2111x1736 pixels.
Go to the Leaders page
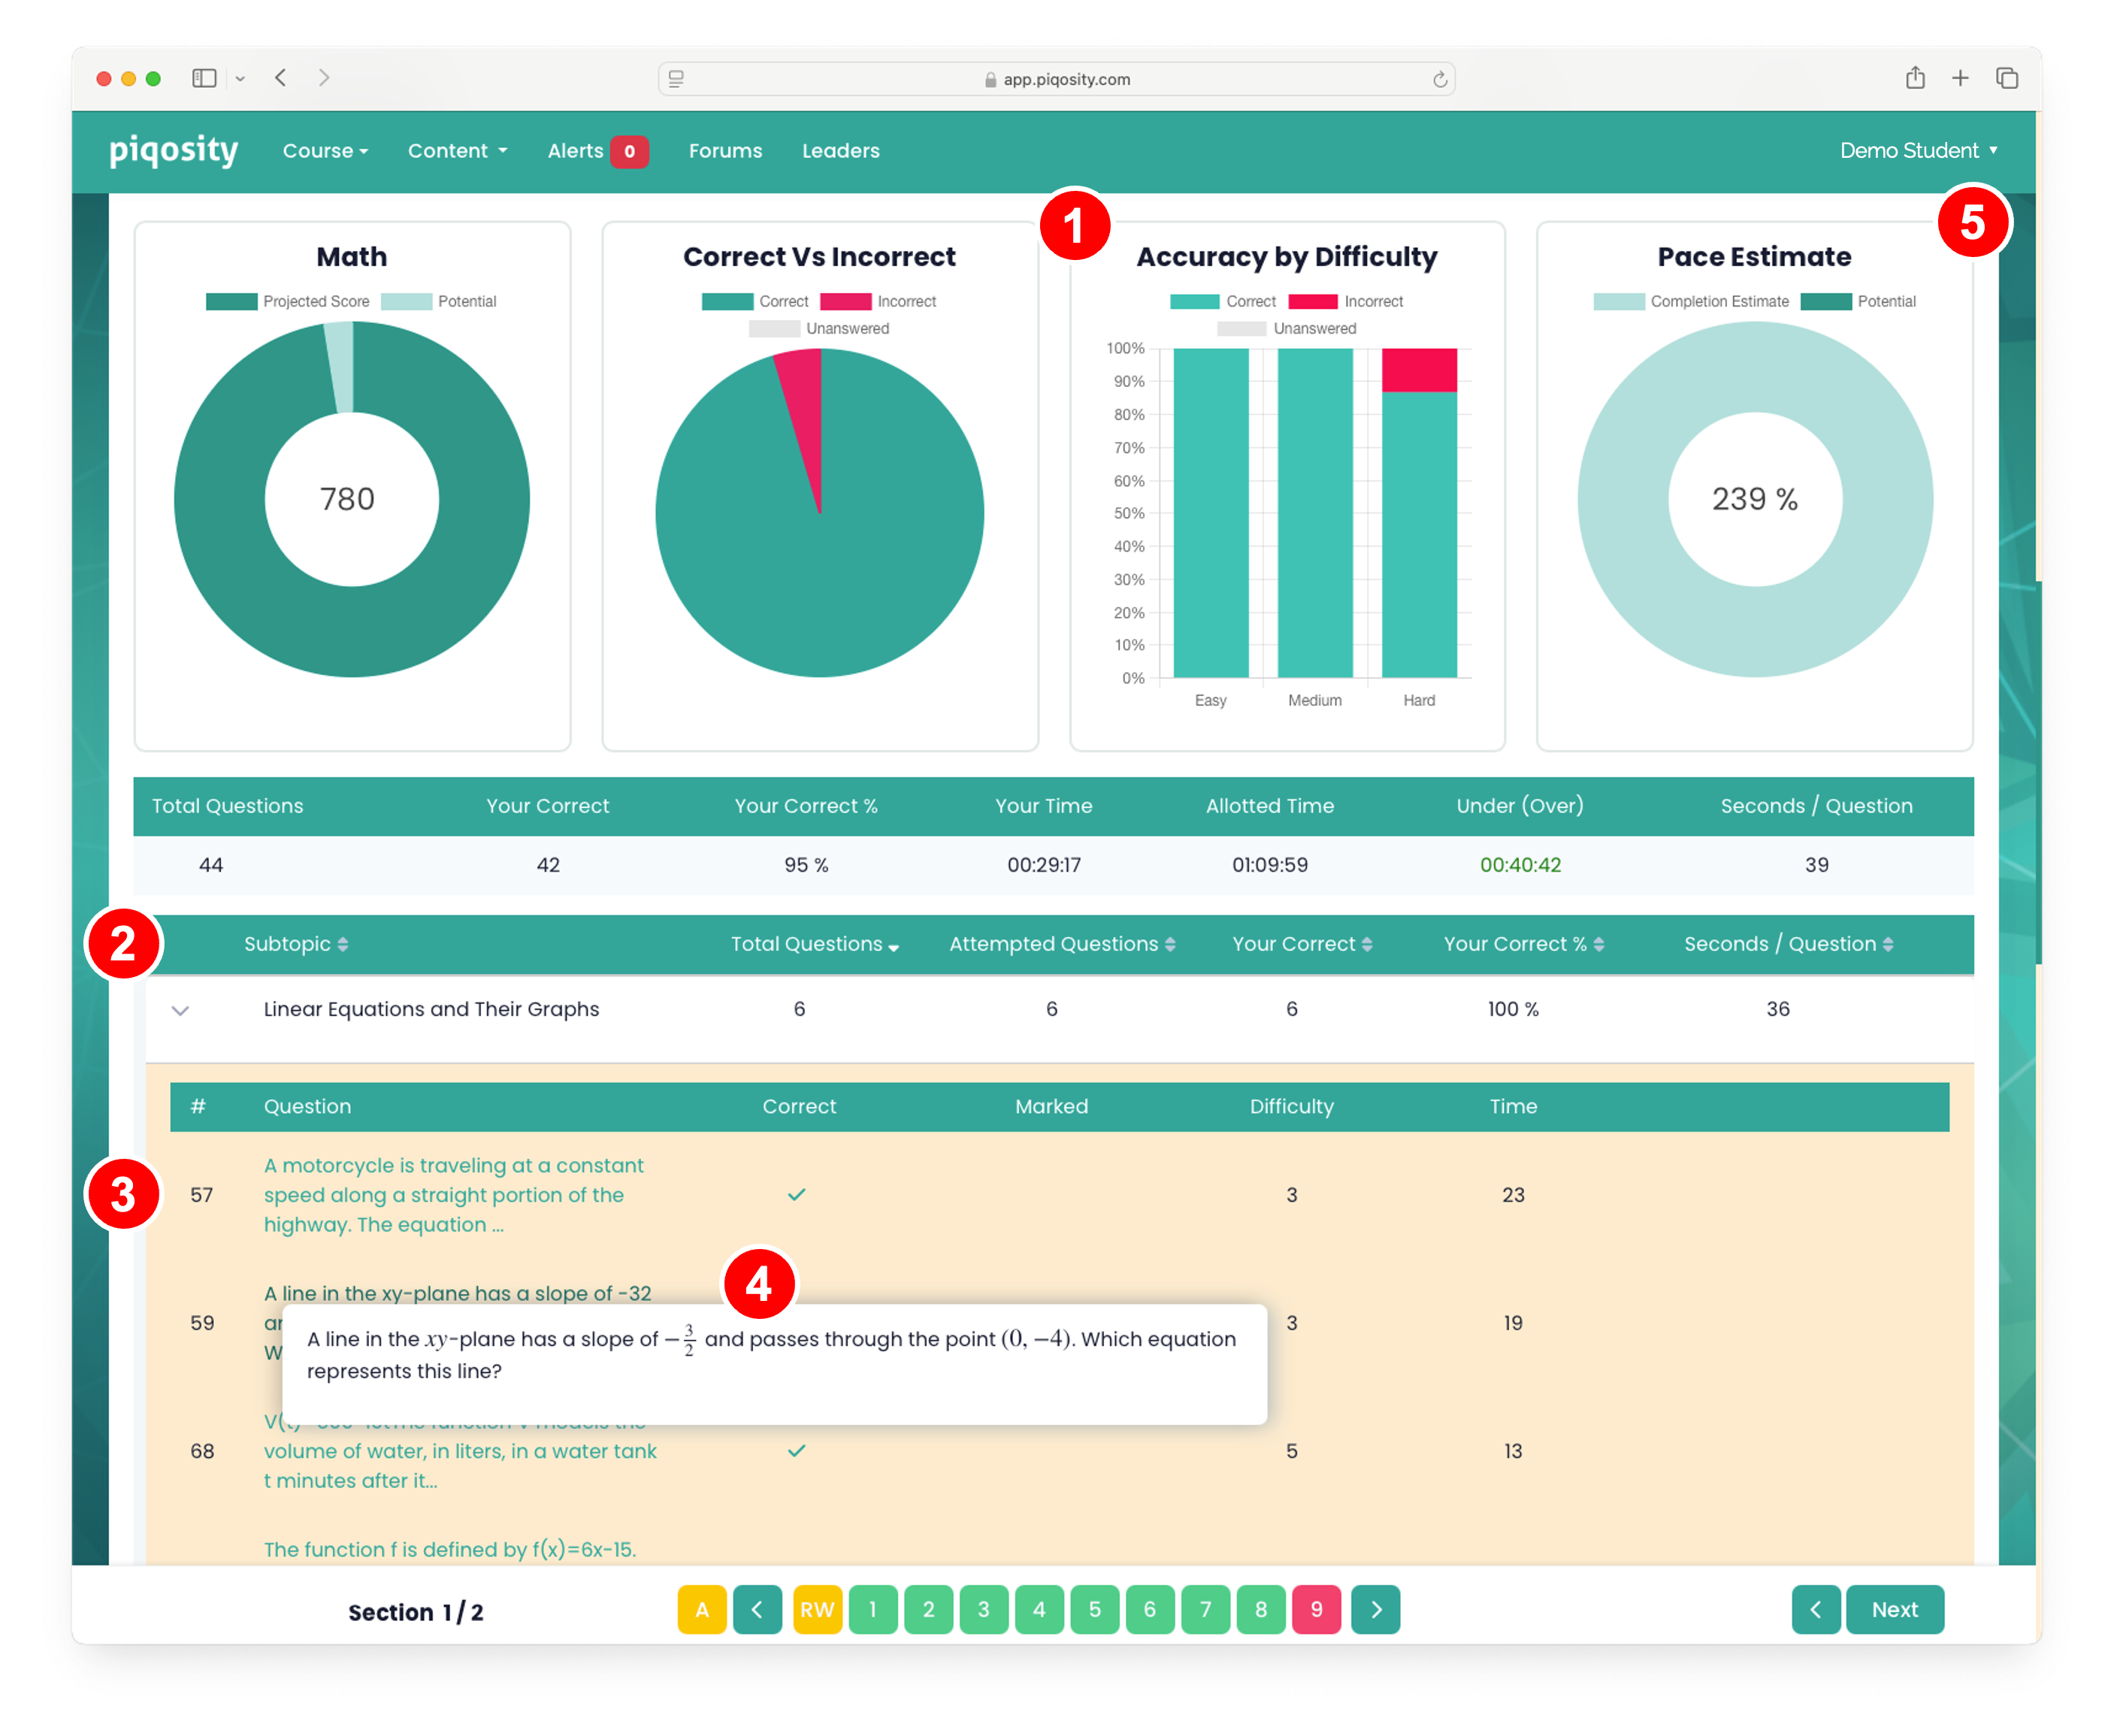(840, 151)
